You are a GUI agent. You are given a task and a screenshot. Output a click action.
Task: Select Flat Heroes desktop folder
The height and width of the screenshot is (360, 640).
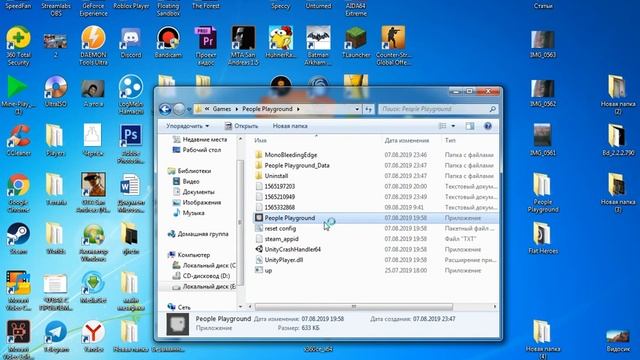pyautogui.click(x=542, y=238)
